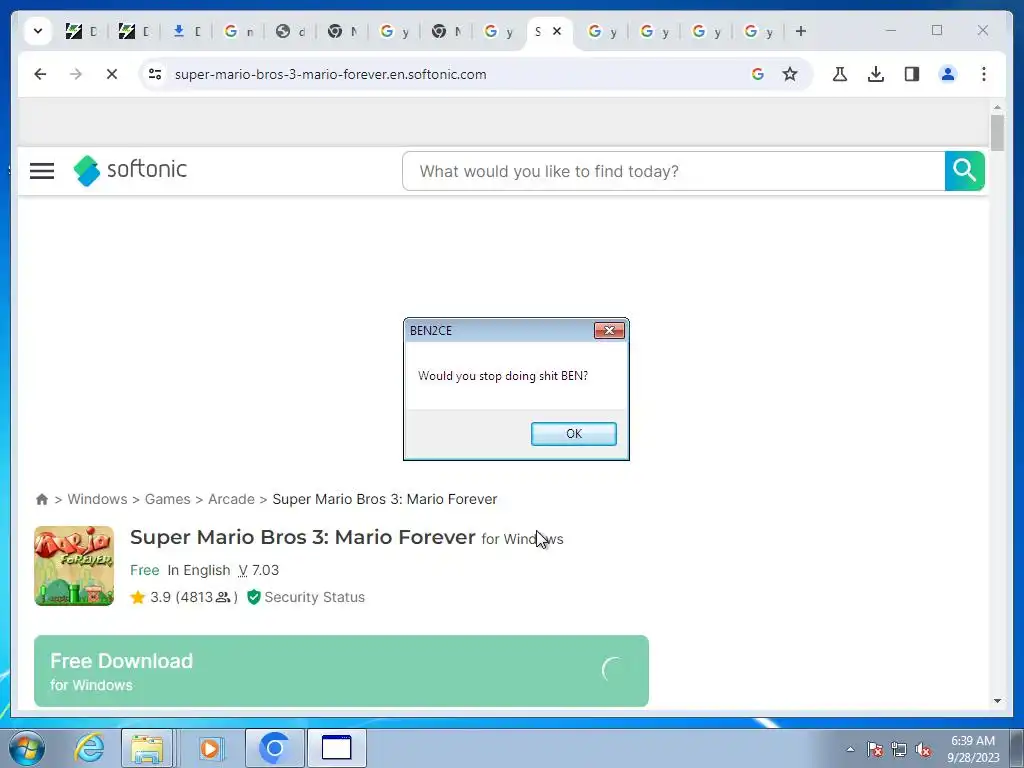Open the taskbar clock 6:39 AM

click(973, 749)
